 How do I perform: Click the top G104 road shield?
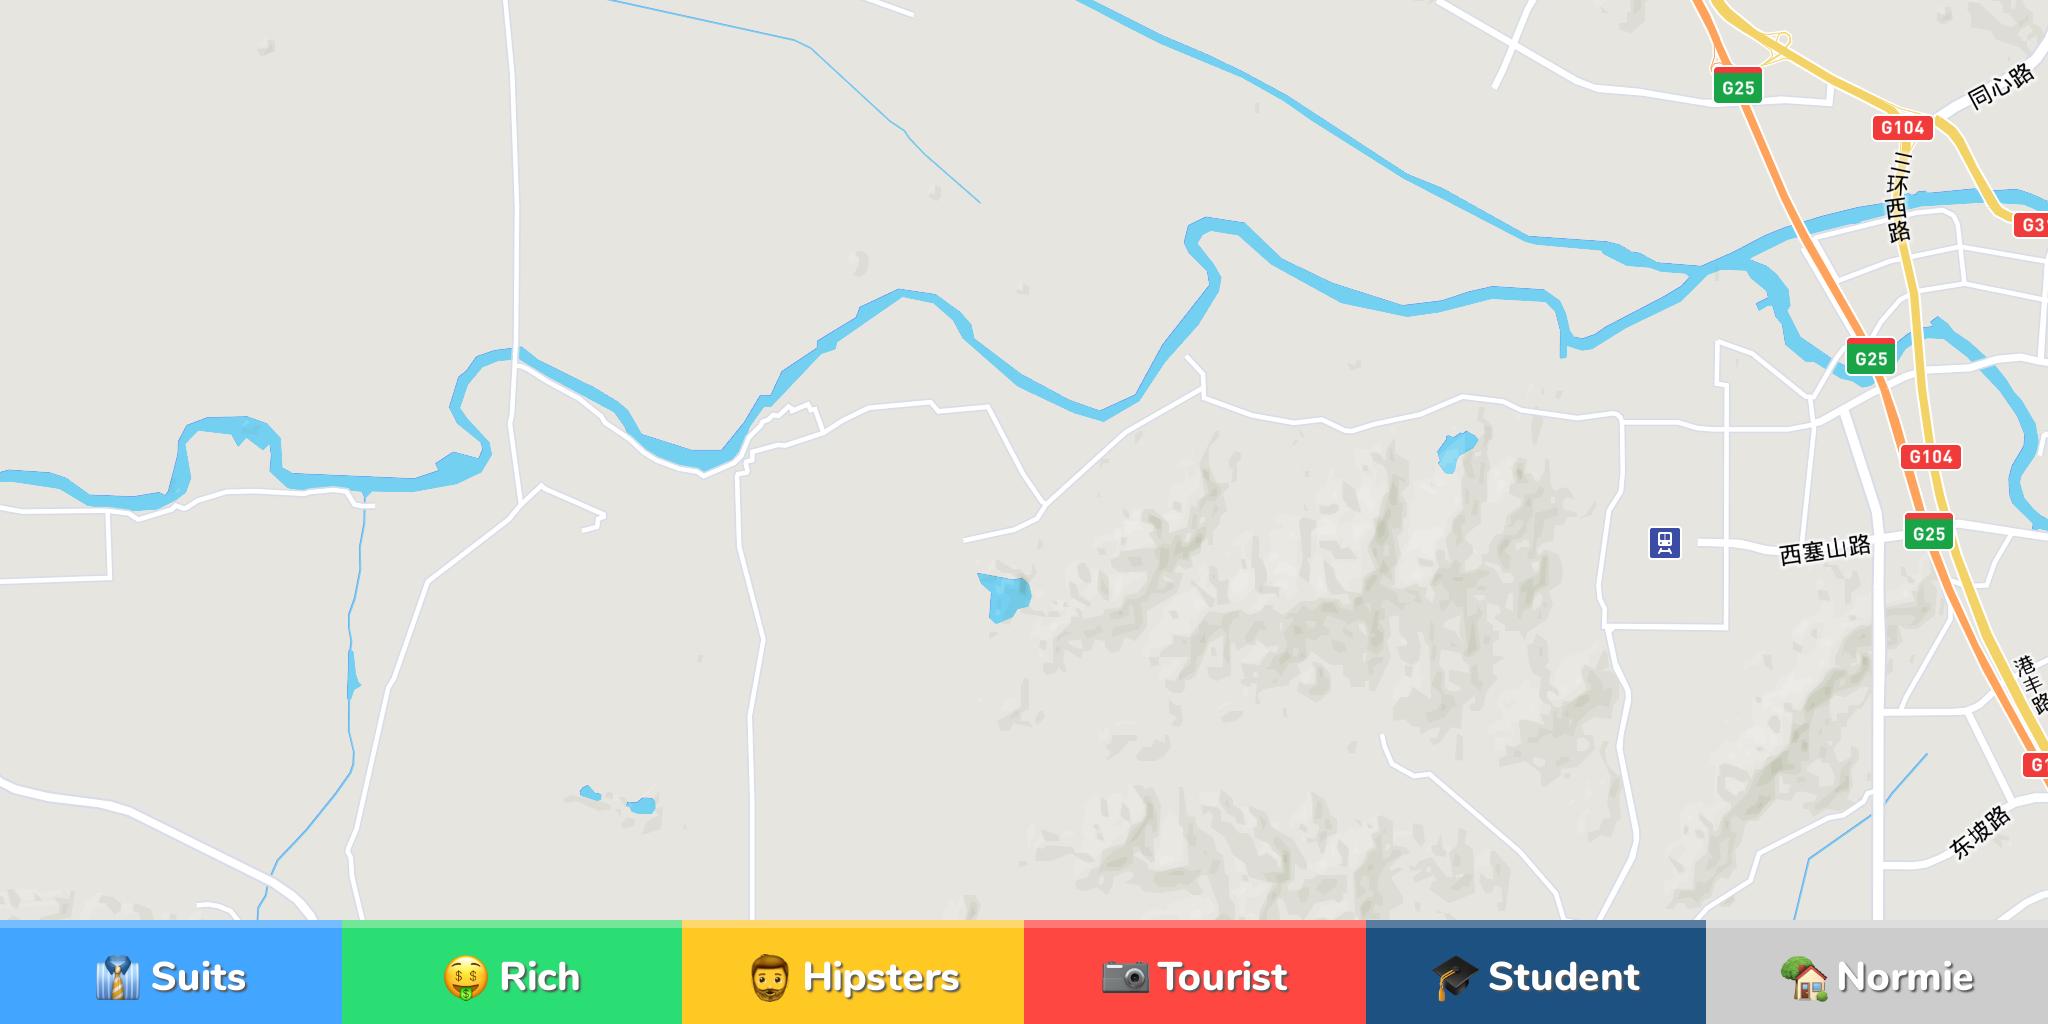pos(1902,127)
